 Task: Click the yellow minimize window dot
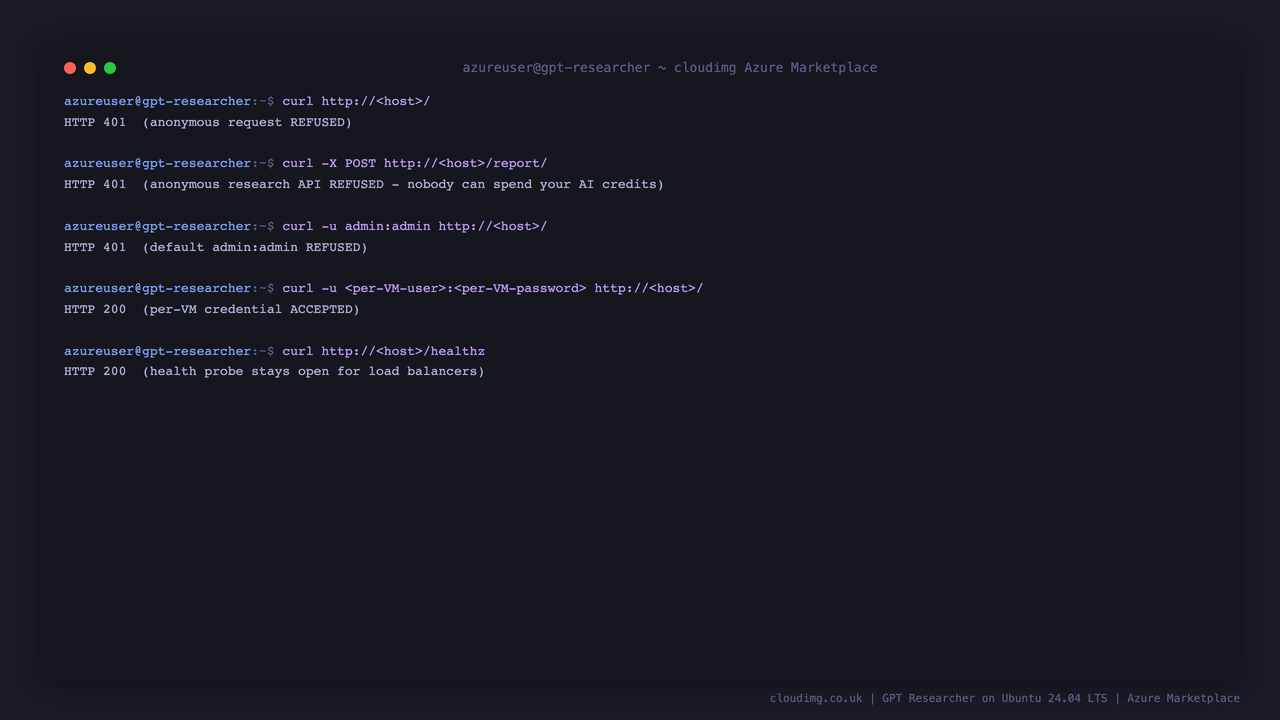[90, 68]
